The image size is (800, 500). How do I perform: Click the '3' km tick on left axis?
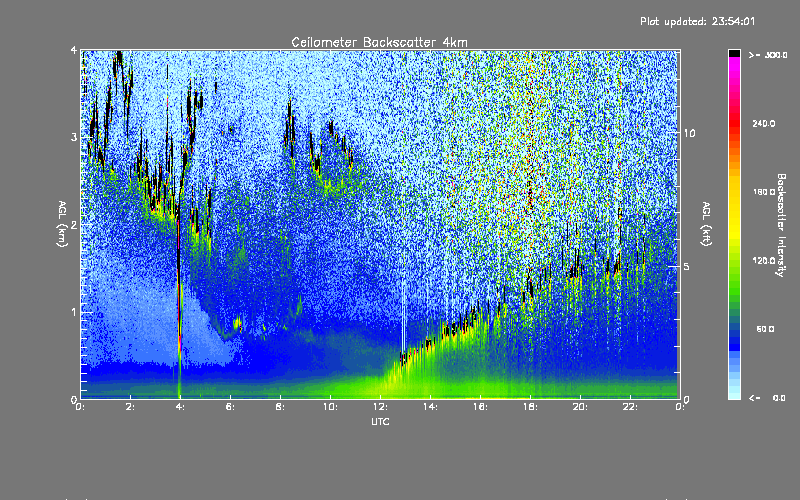[74, 137]
